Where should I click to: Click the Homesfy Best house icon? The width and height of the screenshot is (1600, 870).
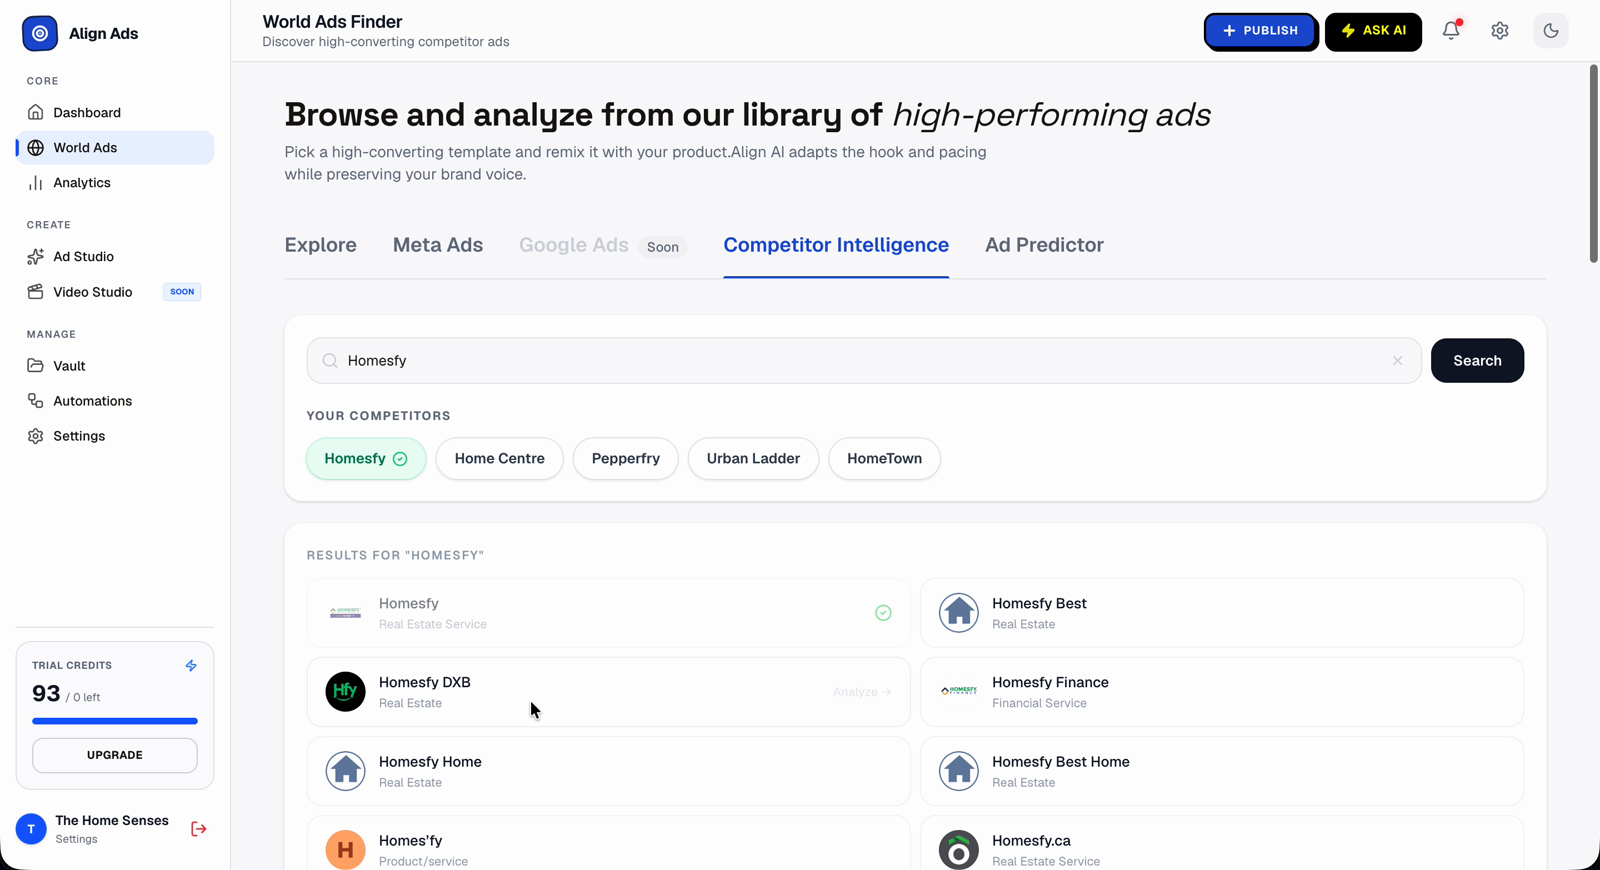(958, 613)
